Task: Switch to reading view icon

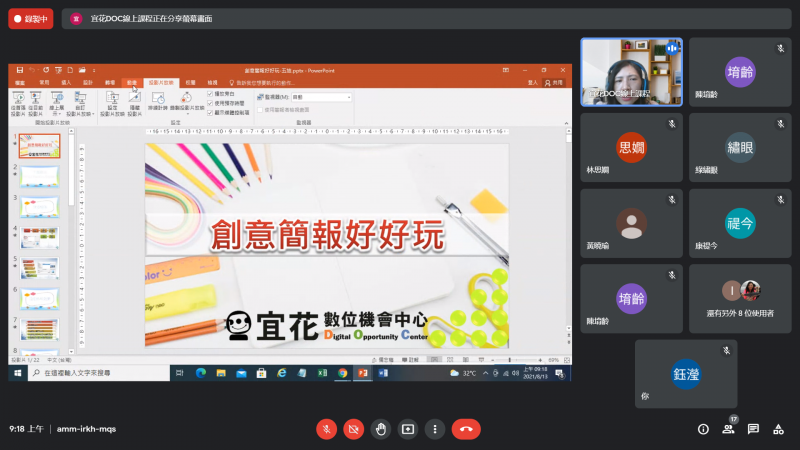Action: [x=466, y=360]
